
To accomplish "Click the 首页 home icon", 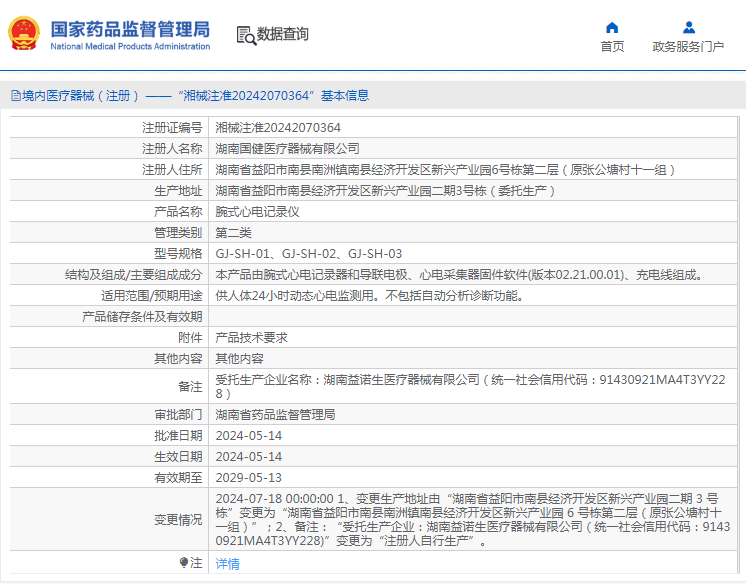I will click(x=612, y=28).
